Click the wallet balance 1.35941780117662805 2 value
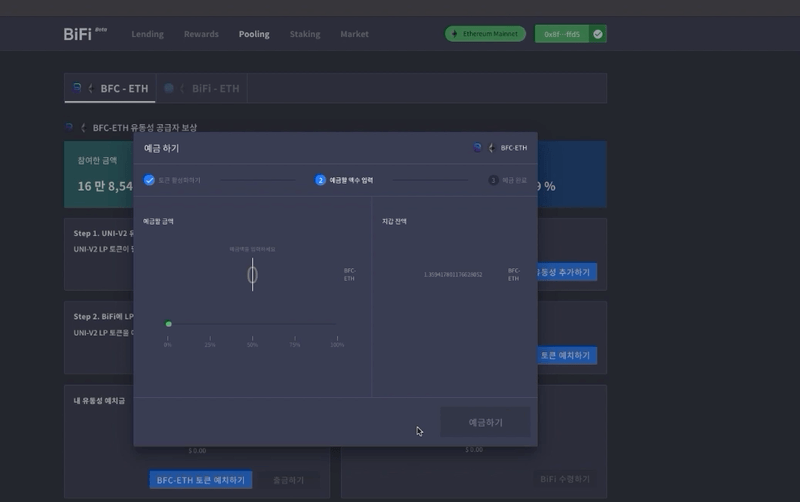Screen dimensions: 800x502 coord(453,274)
